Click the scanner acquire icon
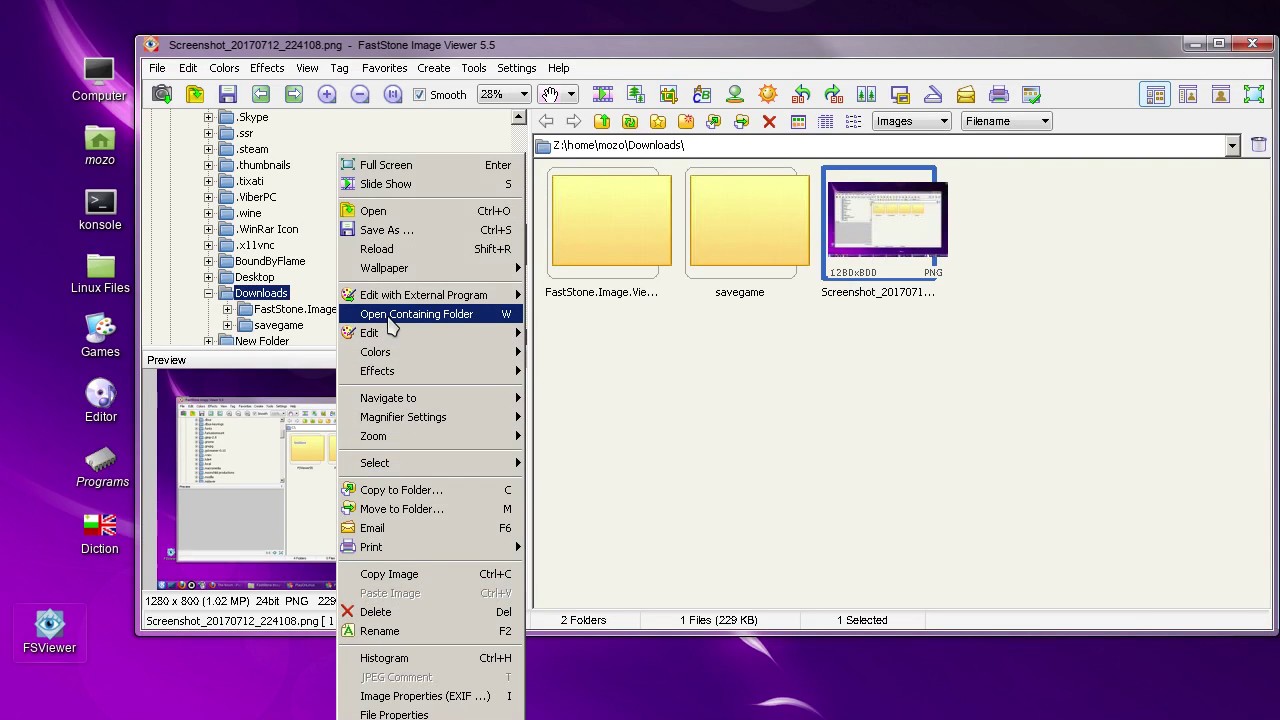This screenshot has height=720, width=1280. [933, 95]
